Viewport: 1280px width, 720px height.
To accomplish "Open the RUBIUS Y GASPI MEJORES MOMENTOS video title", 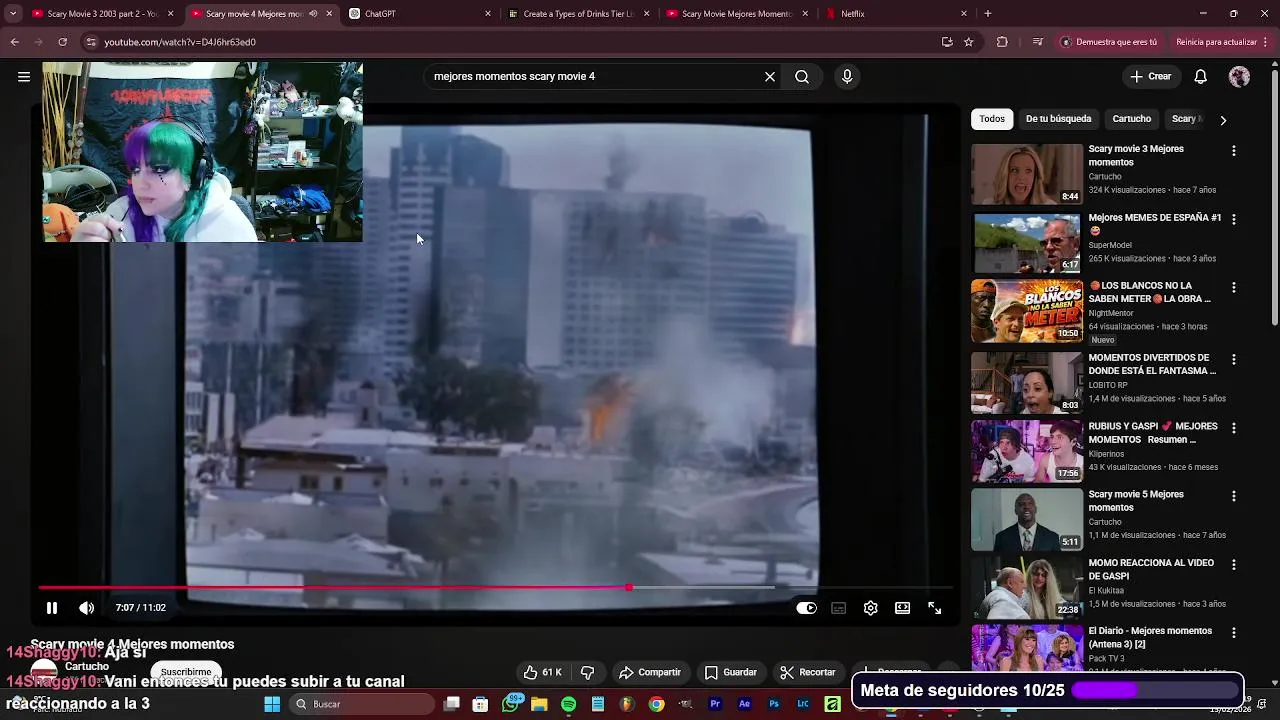I will coord(1153,433).
